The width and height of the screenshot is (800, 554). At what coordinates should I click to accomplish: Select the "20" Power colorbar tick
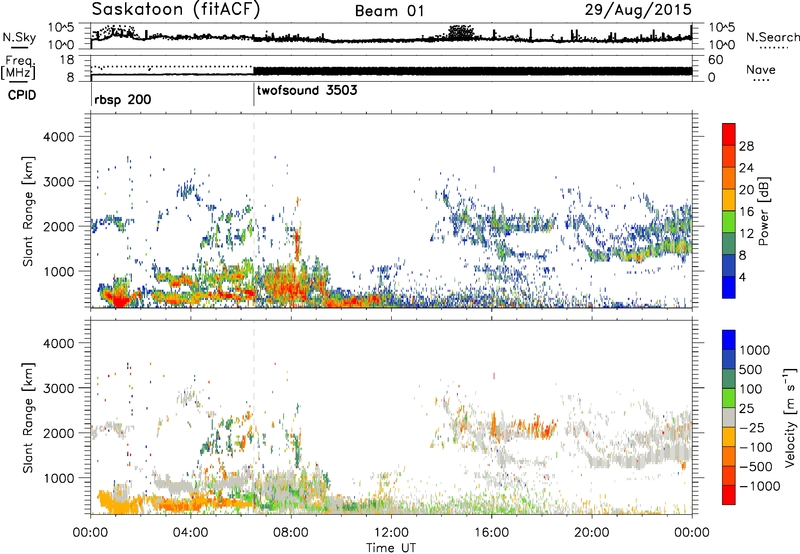(x=746, y=190)
